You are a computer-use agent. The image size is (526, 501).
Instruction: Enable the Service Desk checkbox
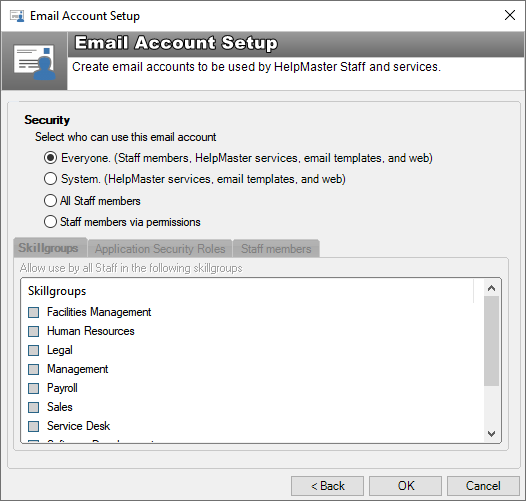pos(34,426)
